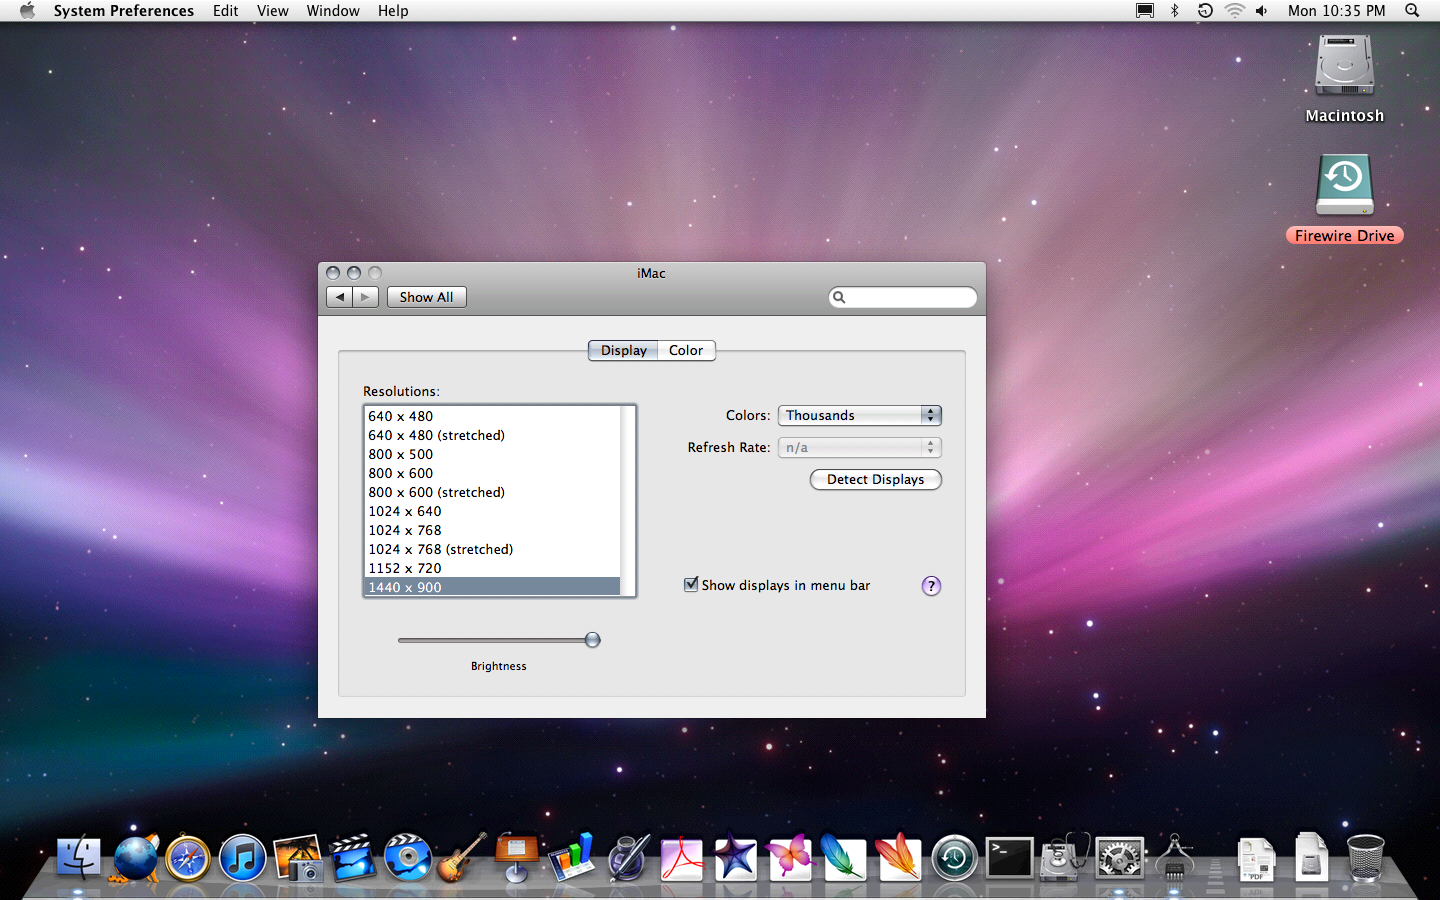Click System Preferences gear in dock
Viewport: 1440px width, 900px height.
coord(1119,858)
